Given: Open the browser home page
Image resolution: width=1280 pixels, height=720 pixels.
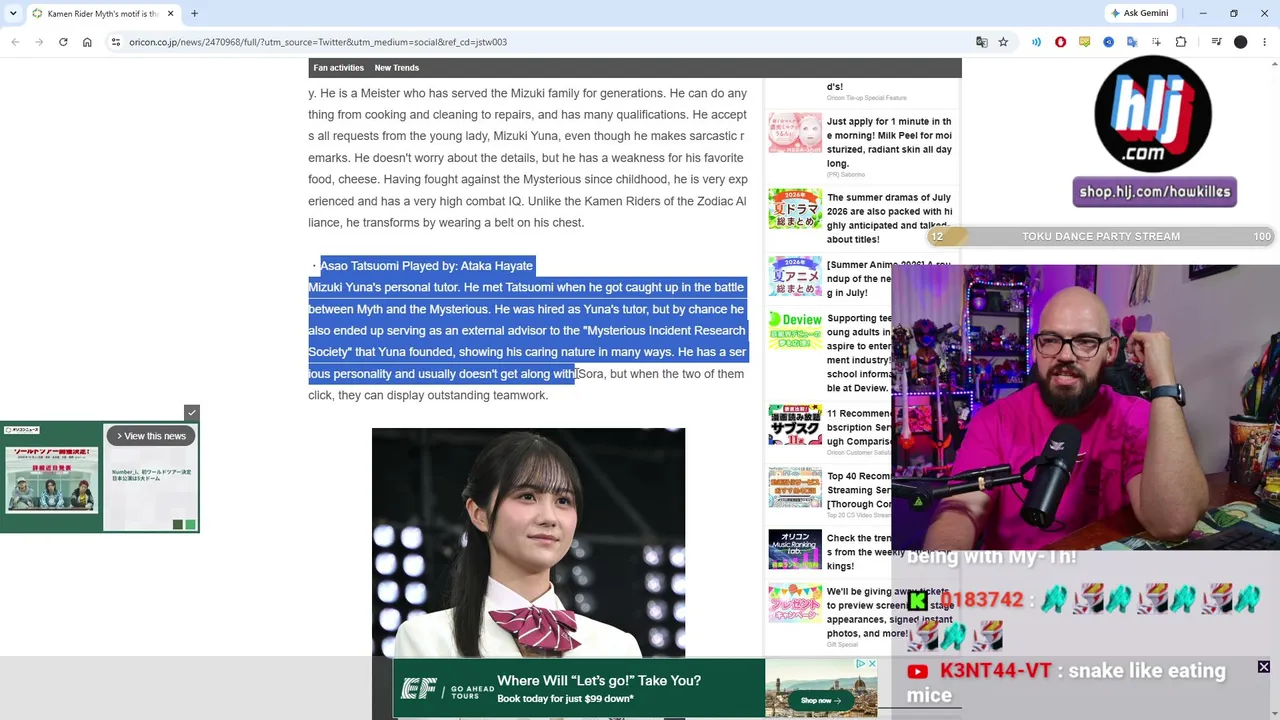Looking at the screenshot, I should pyautogui.click(x=87, y=42).
